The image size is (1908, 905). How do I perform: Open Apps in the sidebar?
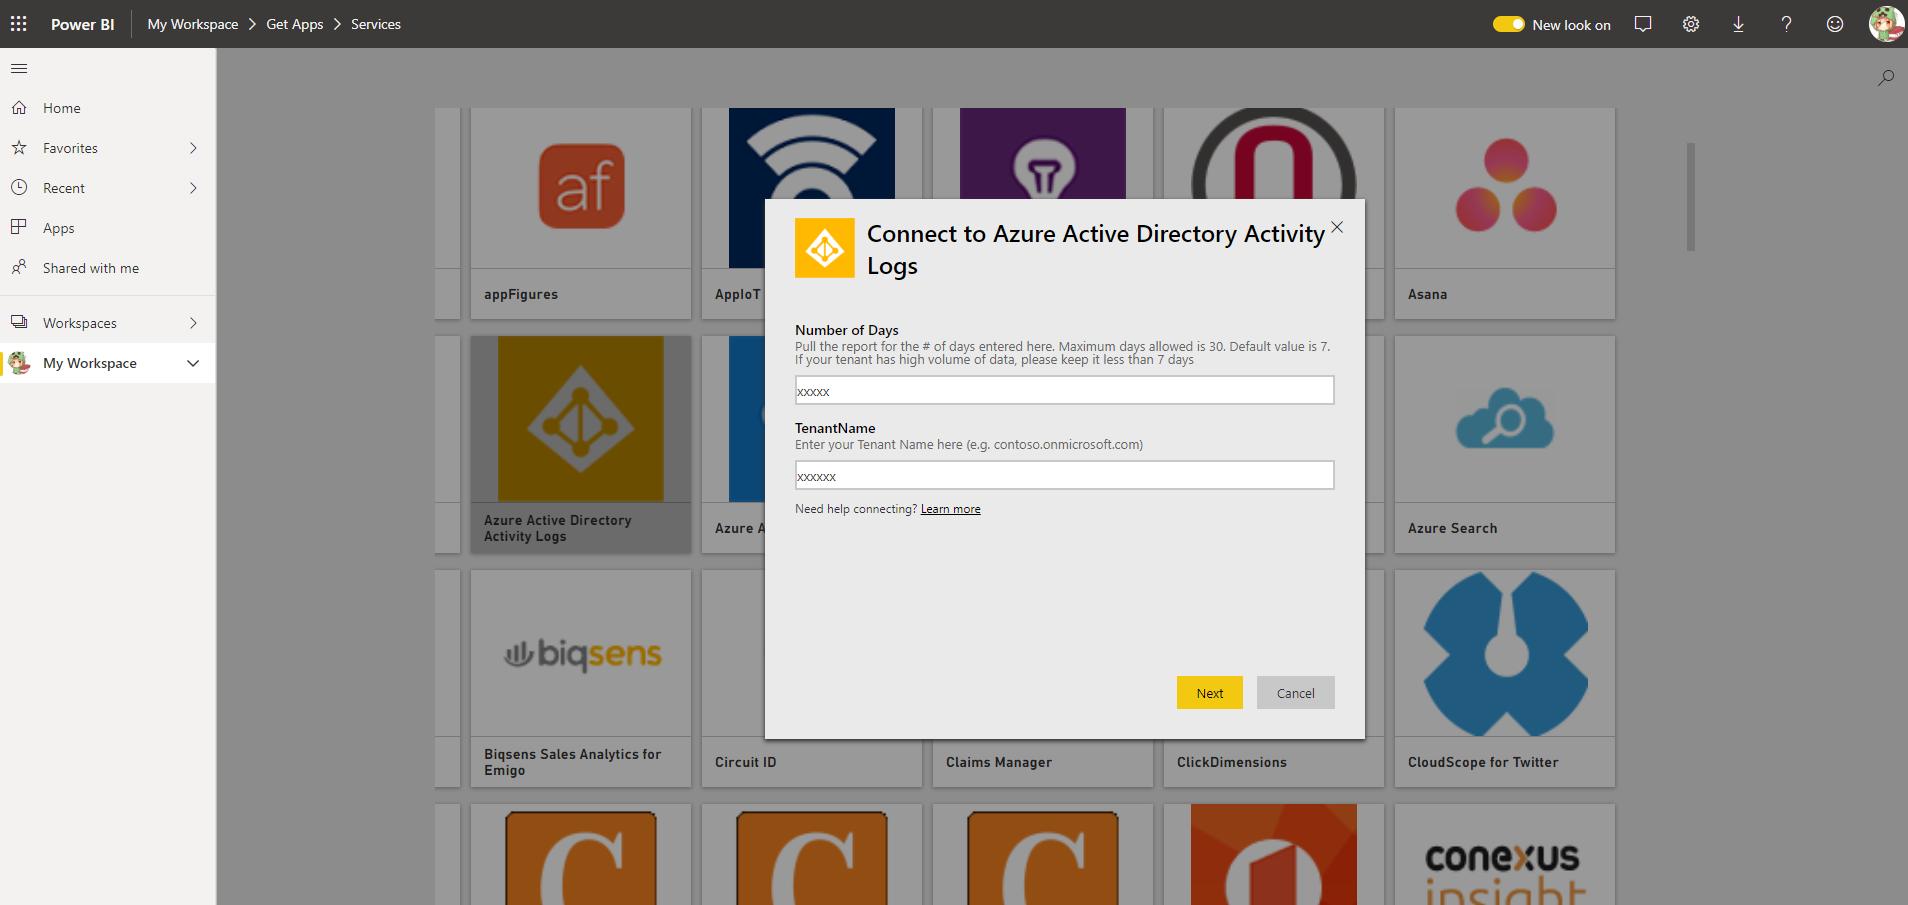tap(108, 228)
